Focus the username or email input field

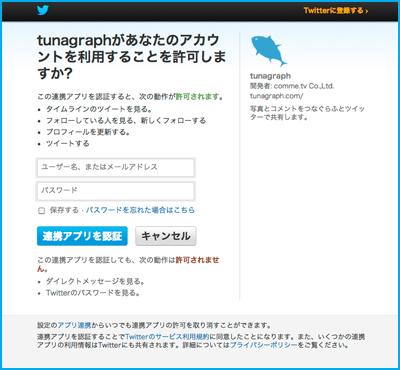click(x=116, y=167)
